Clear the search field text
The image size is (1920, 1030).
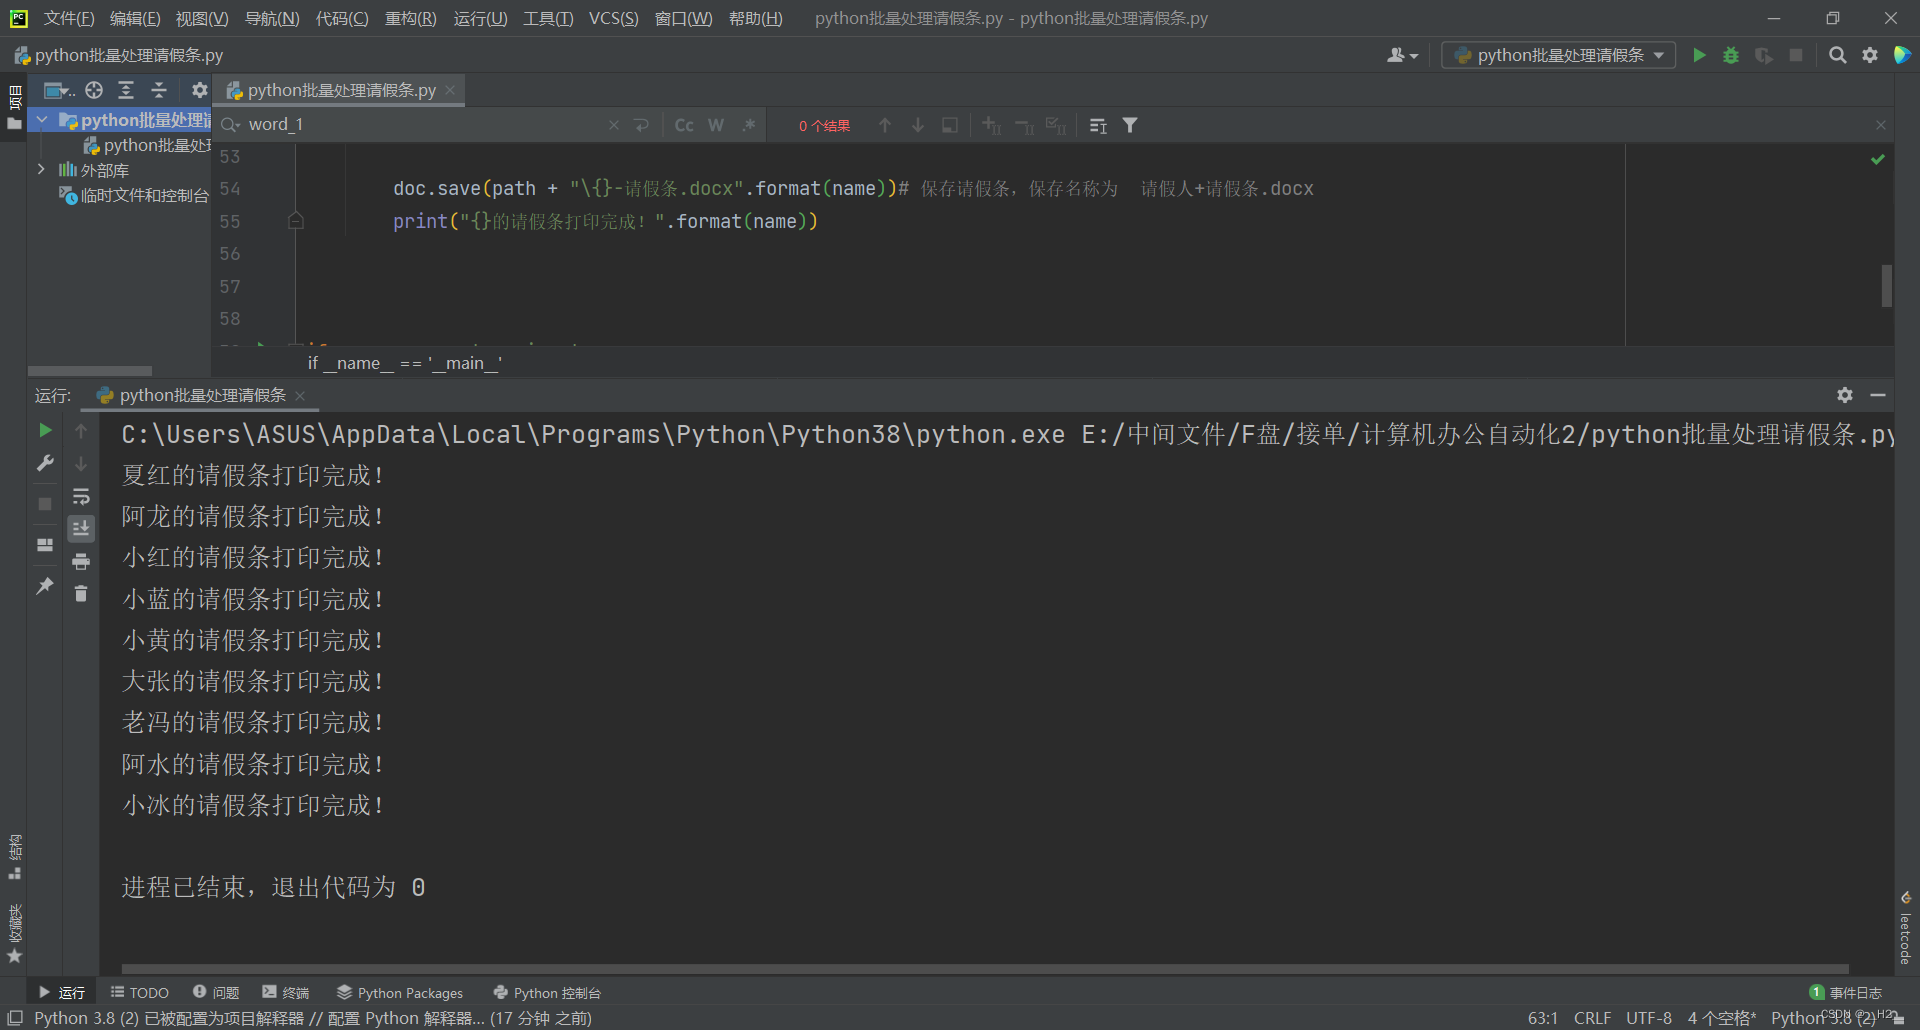[x=614, y=125]
